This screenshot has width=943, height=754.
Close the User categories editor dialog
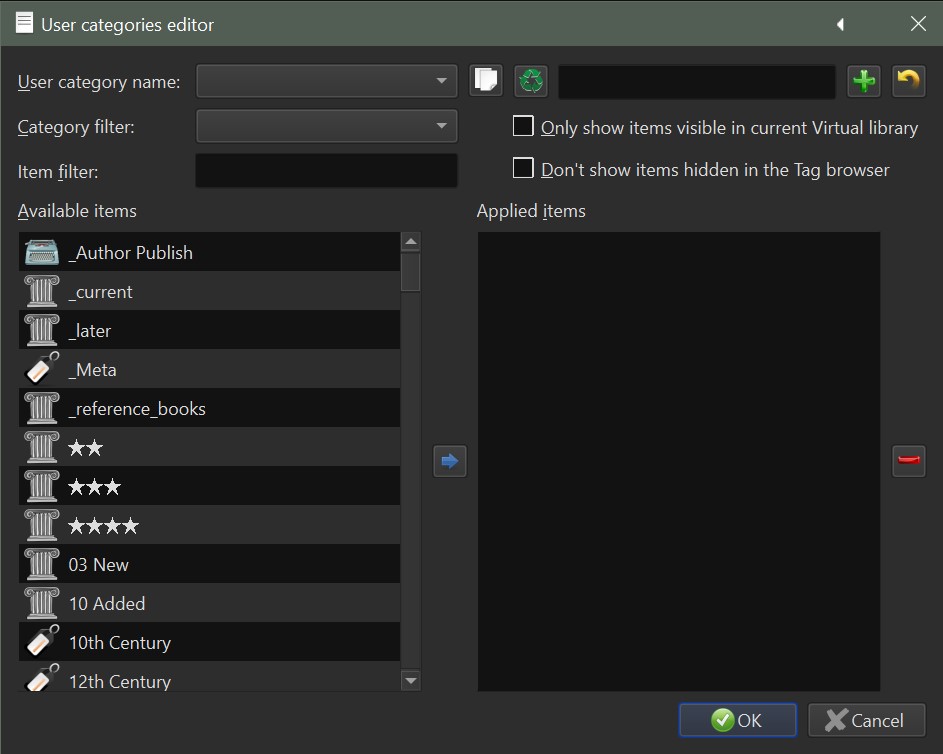point(918,23)
